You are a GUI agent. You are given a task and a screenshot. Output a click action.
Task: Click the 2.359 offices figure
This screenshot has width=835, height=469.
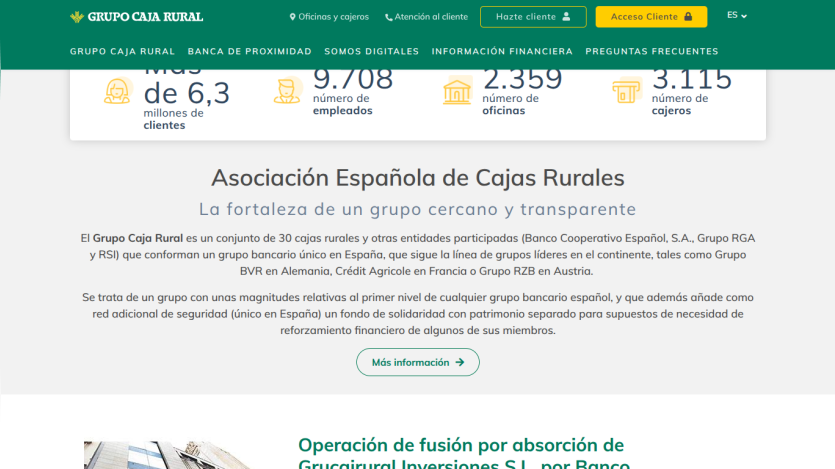pyautogui.click(x=522, y=79)
